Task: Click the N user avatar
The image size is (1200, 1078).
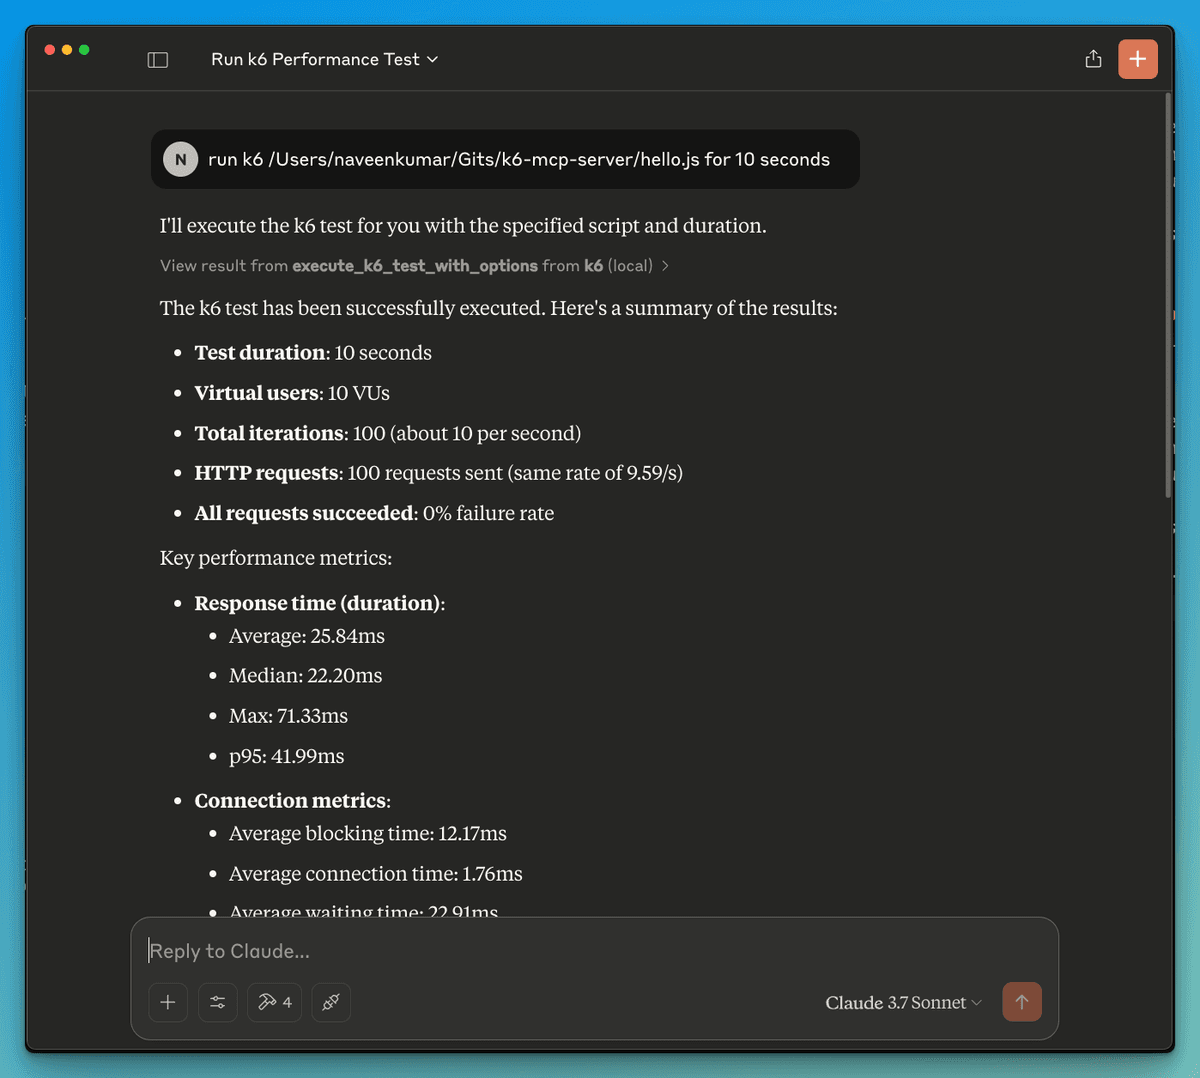Action: 181,159
